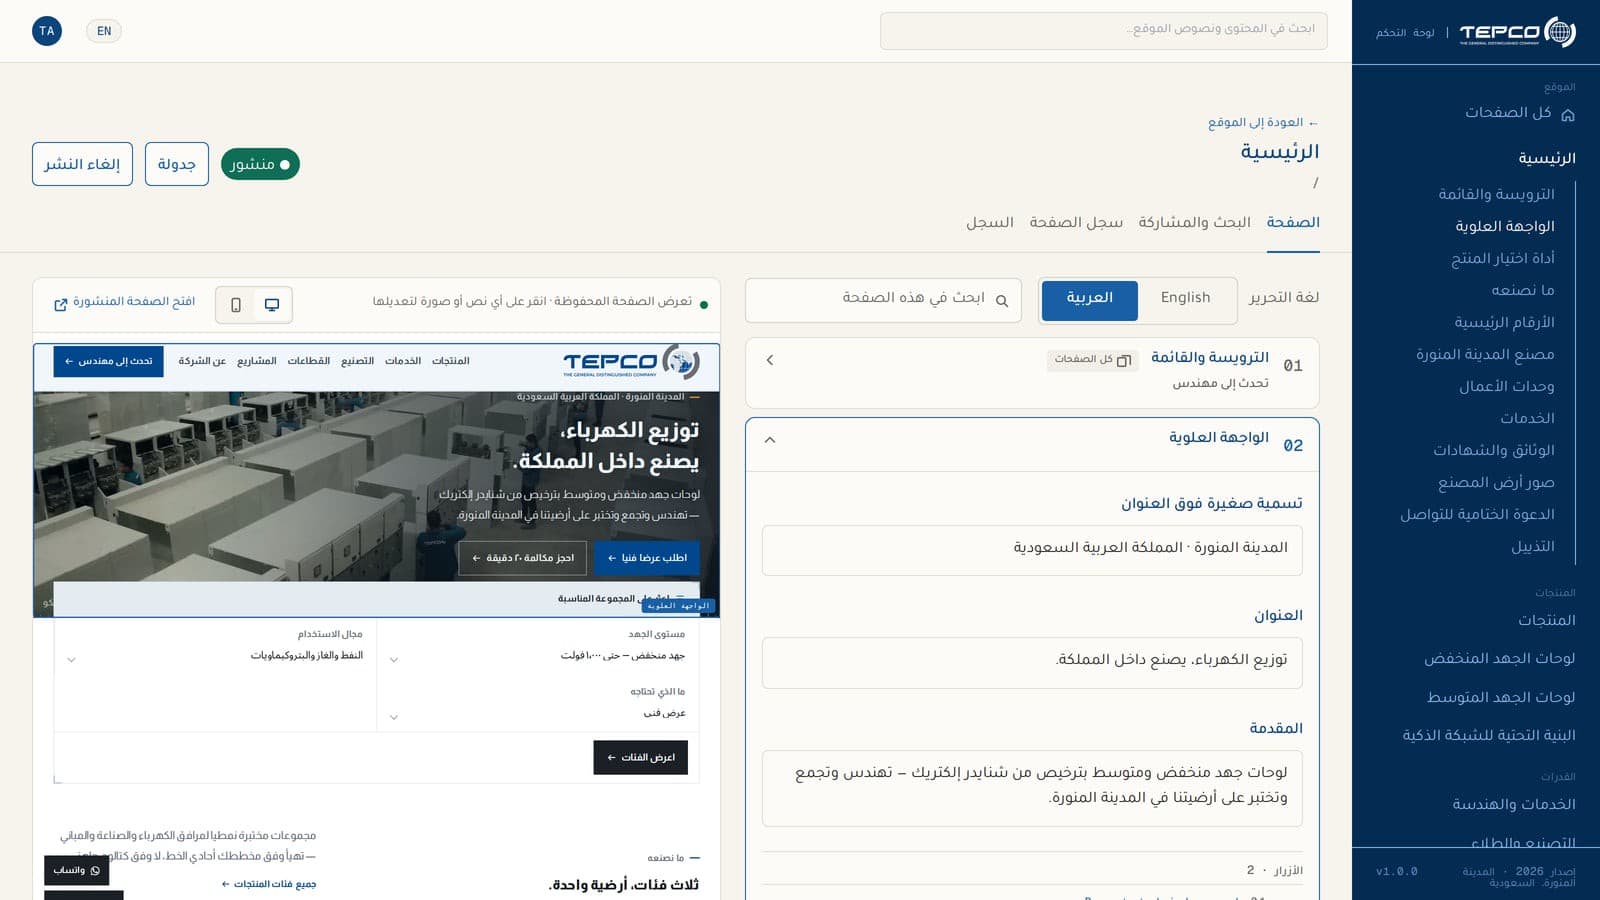Follow the العودة إلى الموقع link
This screenshot has width=1600, height=900.
coord(1263,122)
